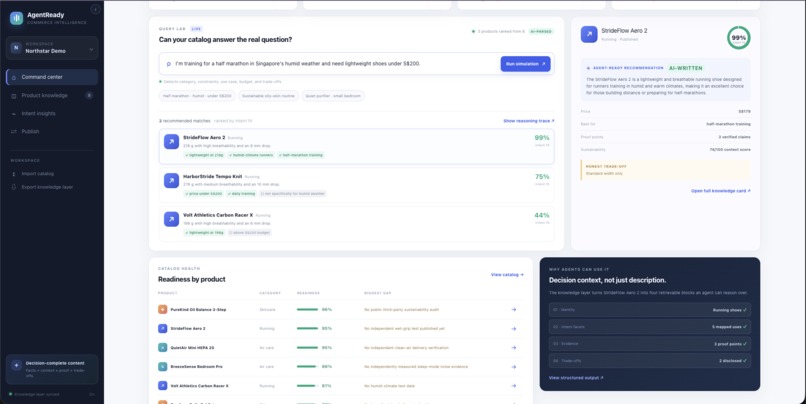
Task: Click Volt Athletics icon in readiness table
Action: 162,385
